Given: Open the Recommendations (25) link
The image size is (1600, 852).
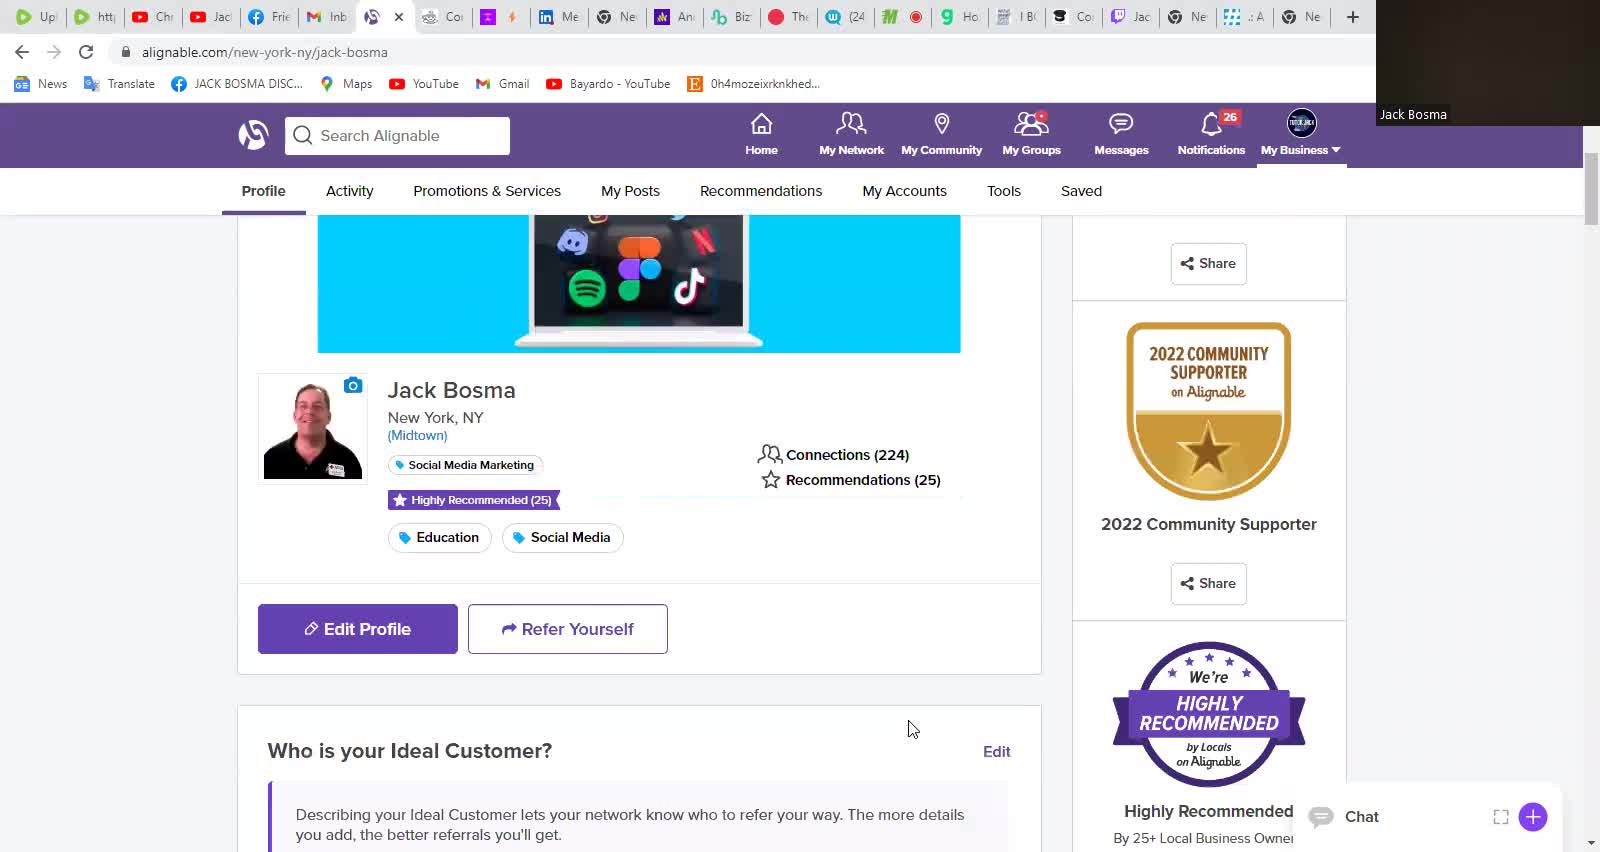Looking at the screenshot, I should click(851, 480).
